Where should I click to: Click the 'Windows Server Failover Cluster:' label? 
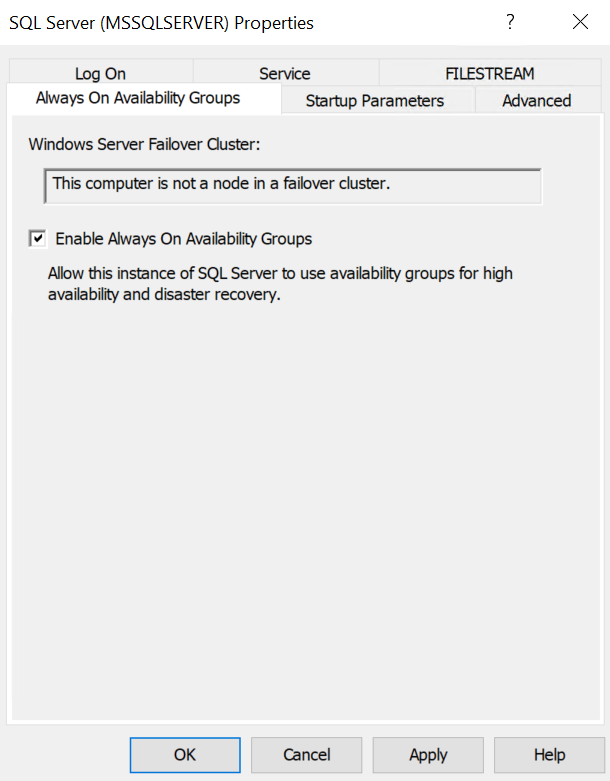(144, 144)
